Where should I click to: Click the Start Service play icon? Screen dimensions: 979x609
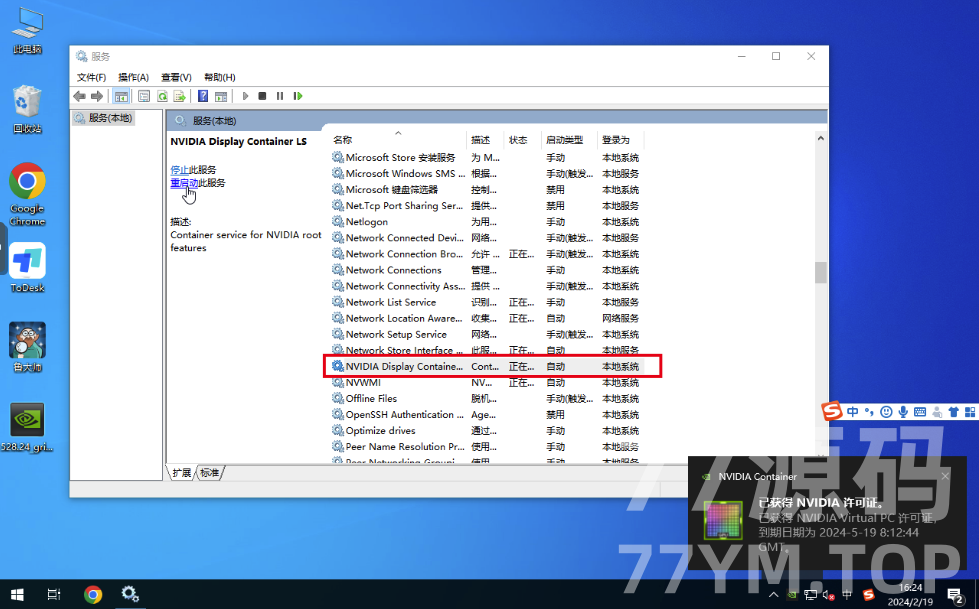tap(245, 96)
